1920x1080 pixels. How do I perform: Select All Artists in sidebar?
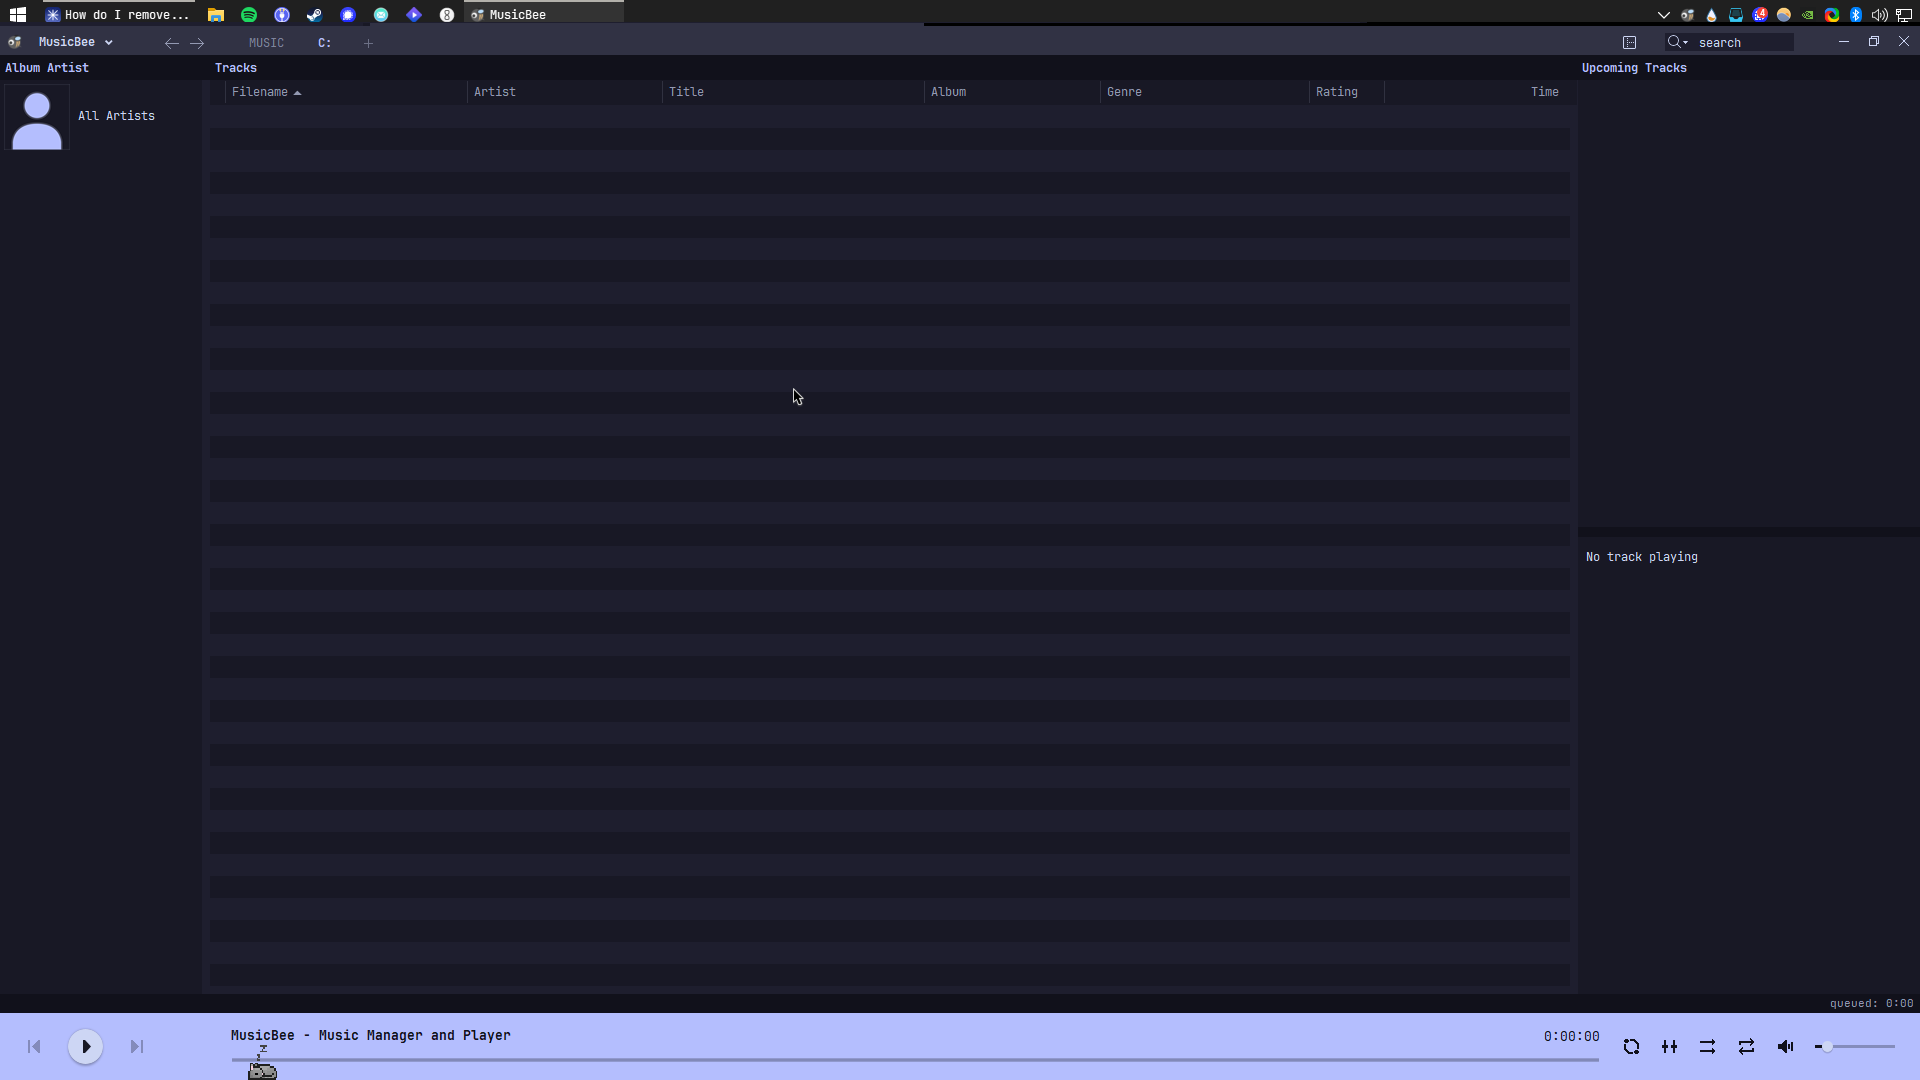point(116,116)
